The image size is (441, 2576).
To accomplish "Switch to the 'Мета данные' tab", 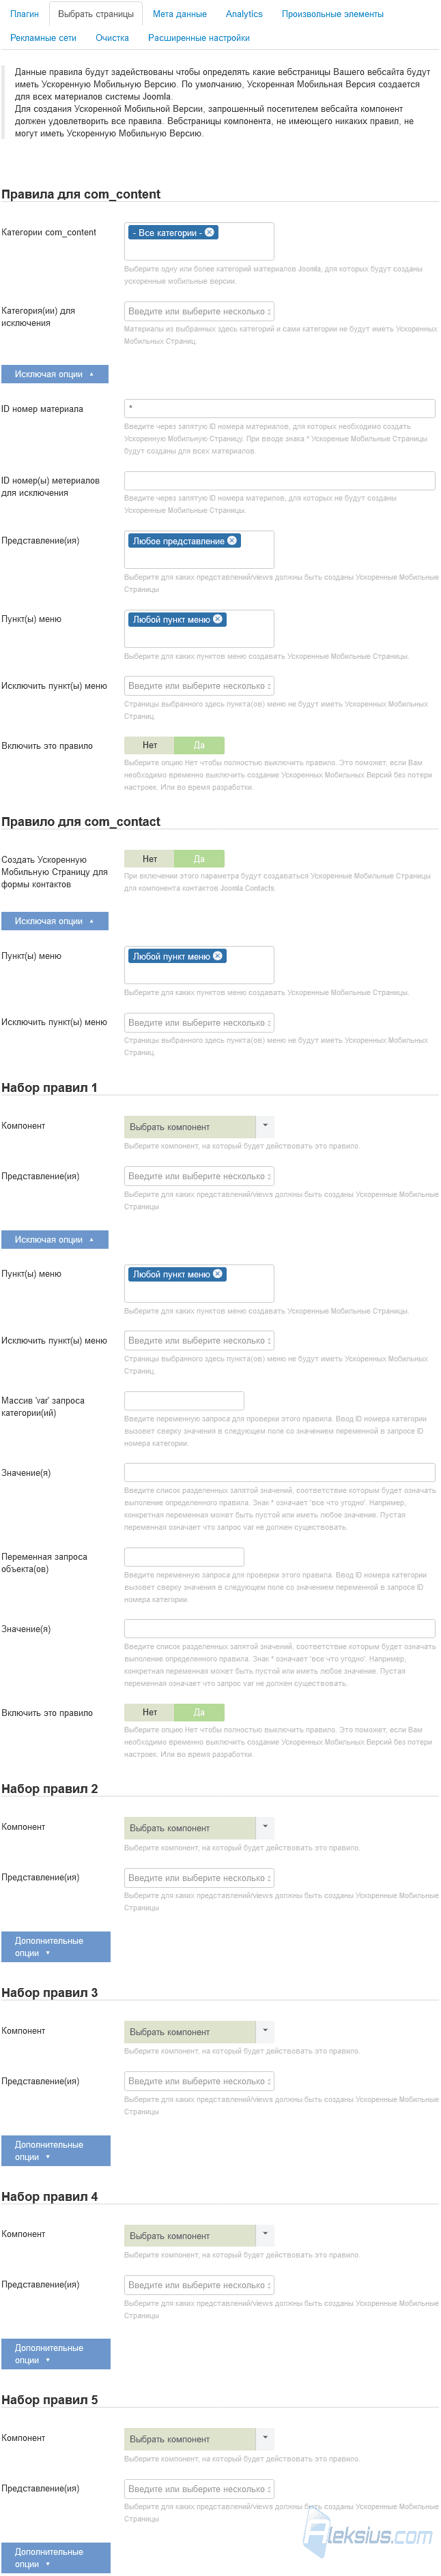I will click(180, 14).
